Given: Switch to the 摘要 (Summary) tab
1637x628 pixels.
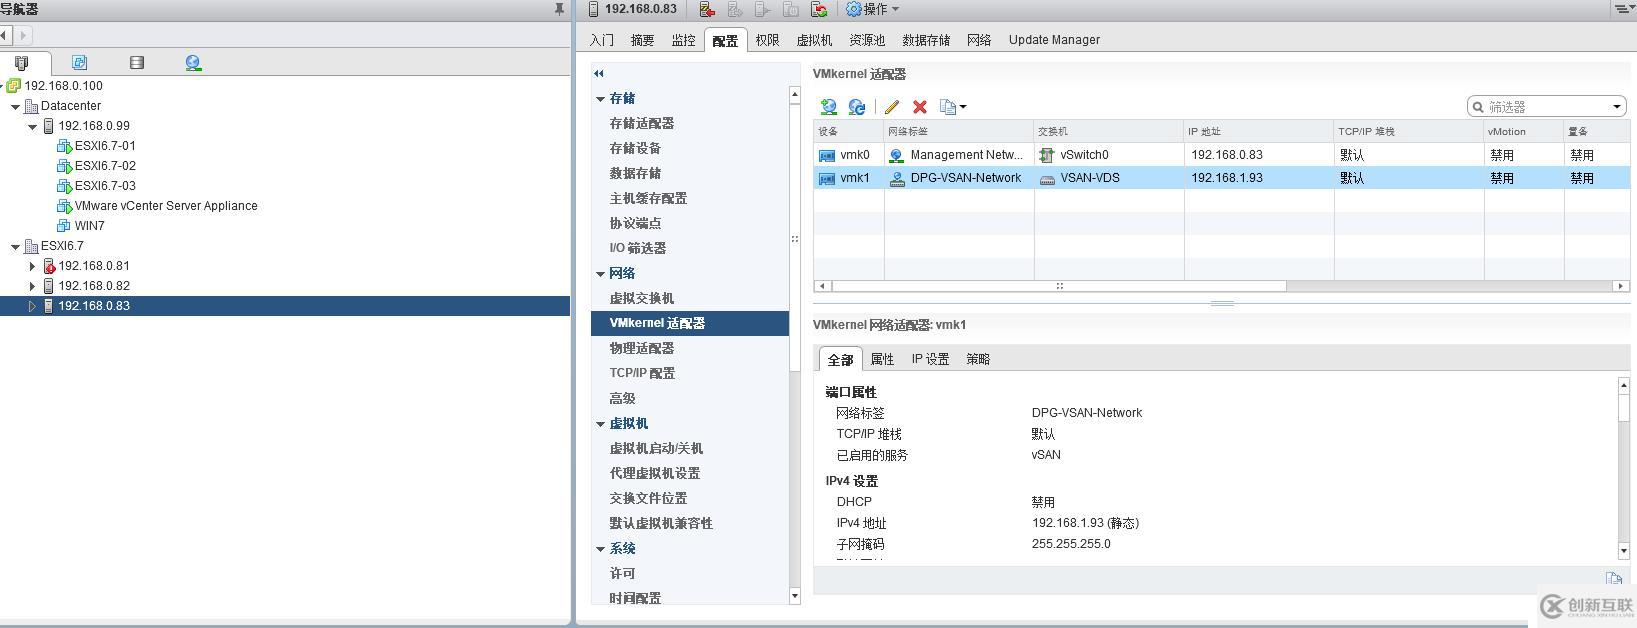Looking at the screenshot, I should pyautogui.click(x=642, y=40).
